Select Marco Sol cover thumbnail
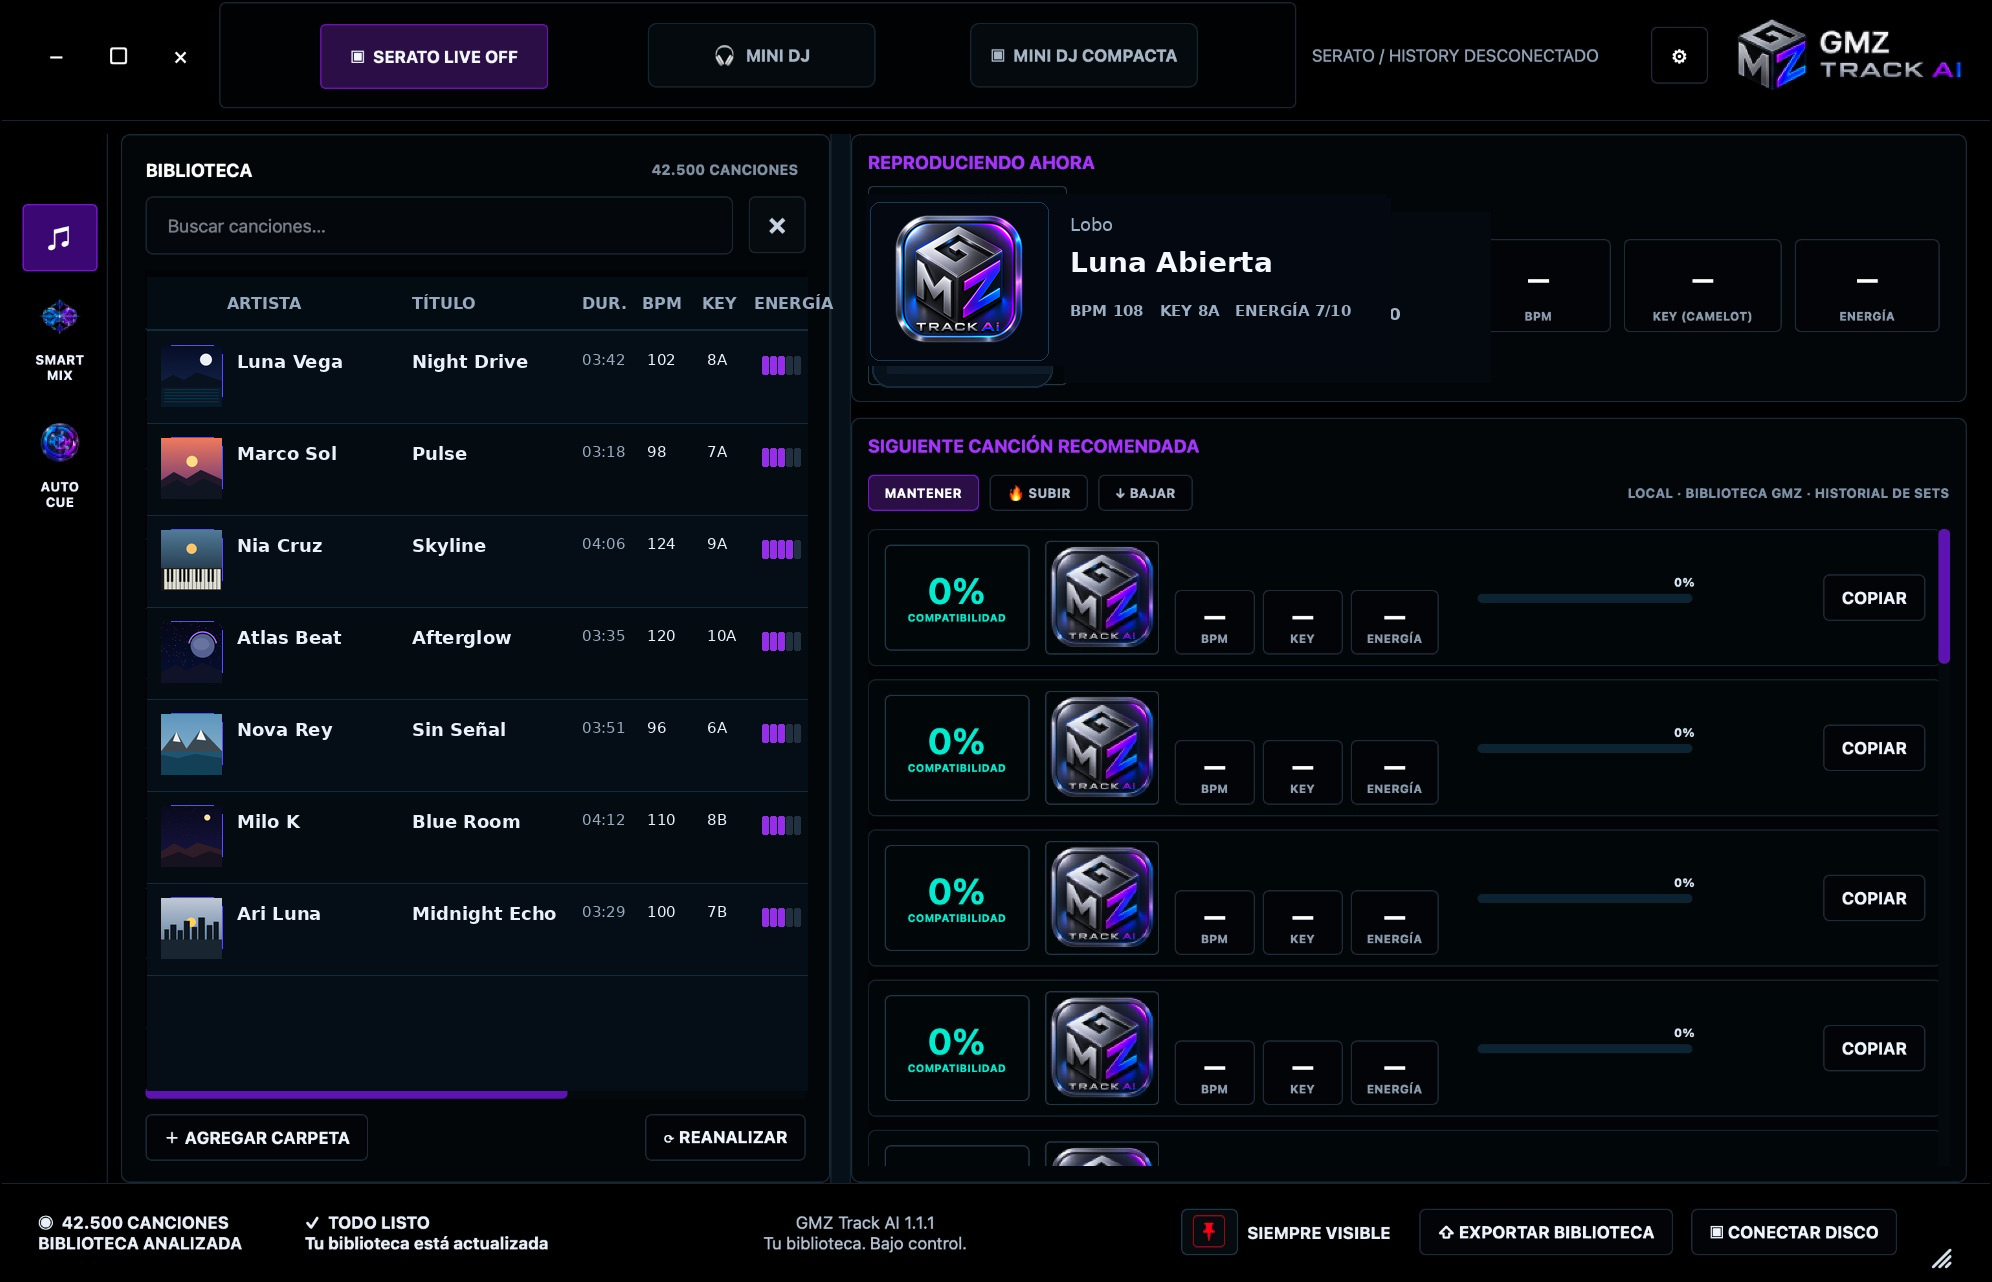The image size is (1992, 1282). click(x=192, y=468)
